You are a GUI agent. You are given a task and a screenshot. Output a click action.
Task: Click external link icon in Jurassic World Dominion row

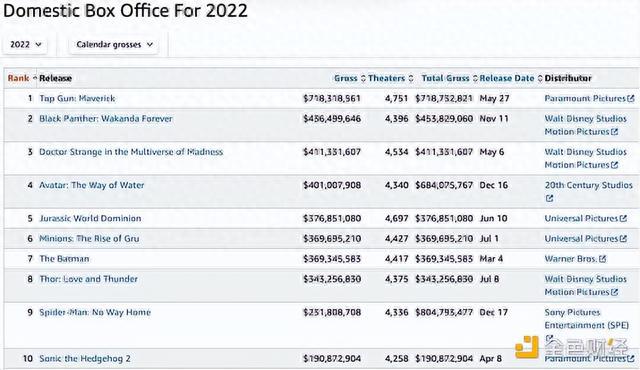coord(623,218)
